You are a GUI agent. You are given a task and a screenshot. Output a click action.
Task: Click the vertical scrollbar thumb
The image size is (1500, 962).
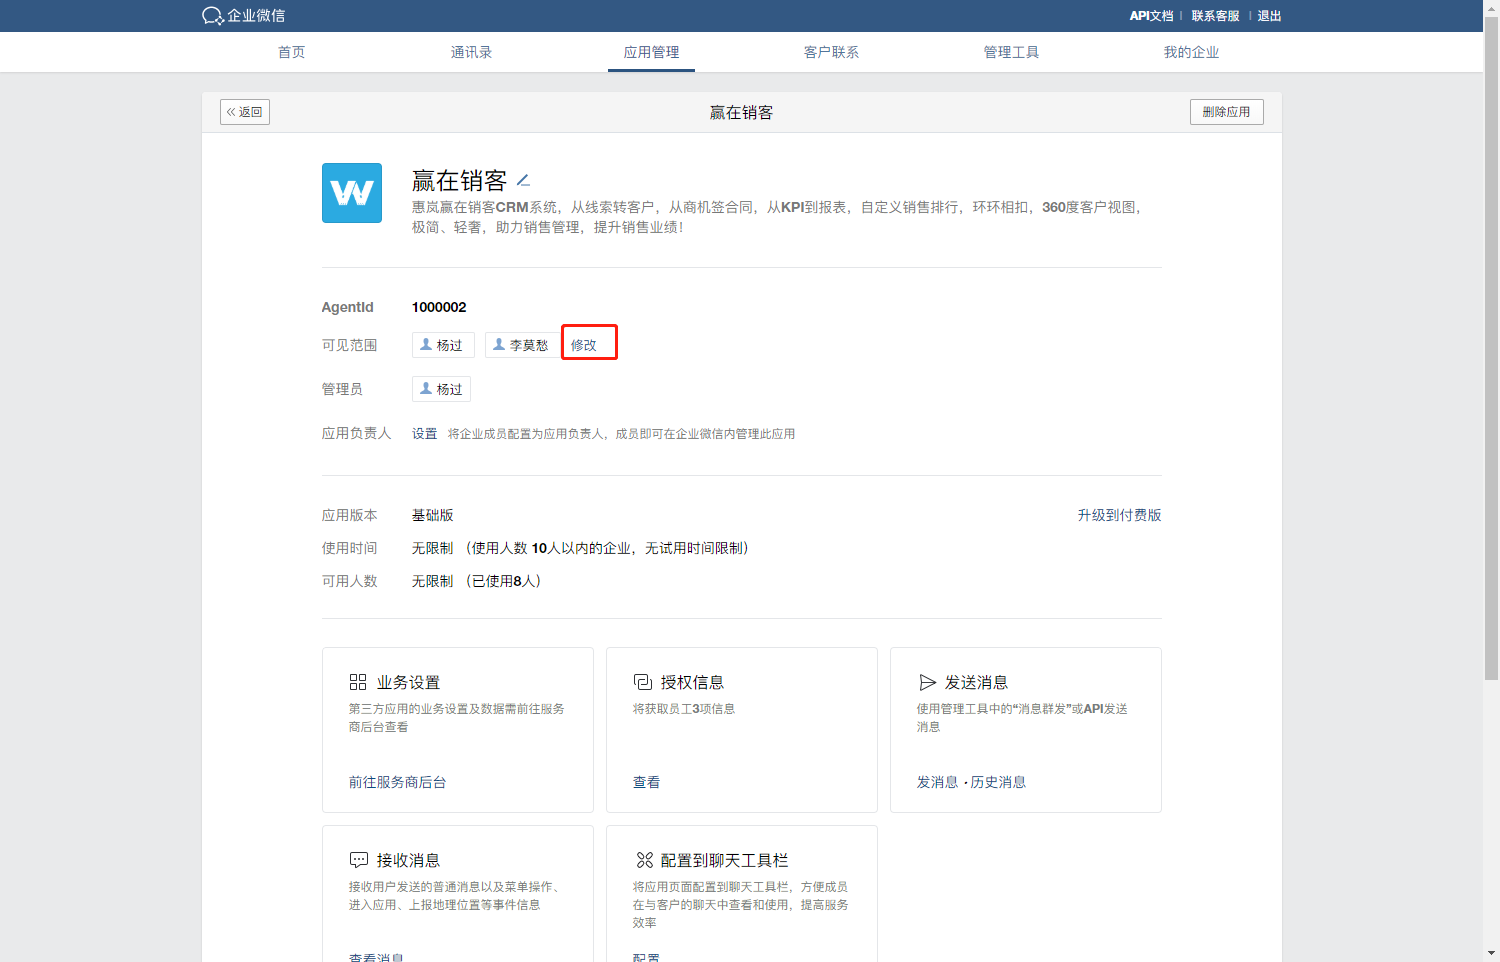point(1491,350)
